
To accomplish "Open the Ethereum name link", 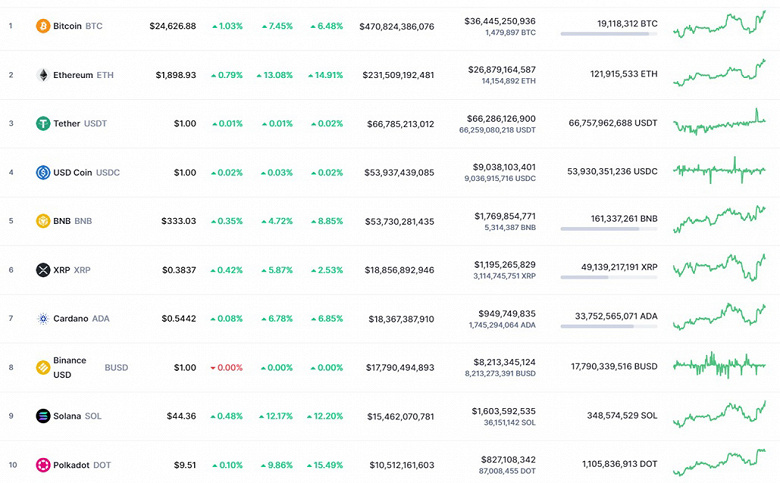I will coord(73,75).
